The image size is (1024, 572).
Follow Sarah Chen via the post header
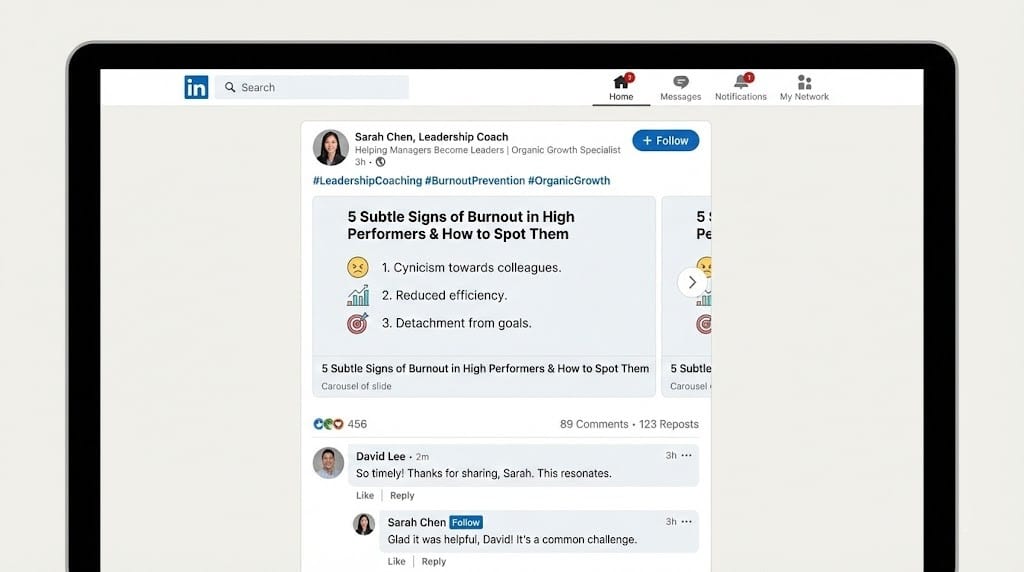[x=665, y=140]
